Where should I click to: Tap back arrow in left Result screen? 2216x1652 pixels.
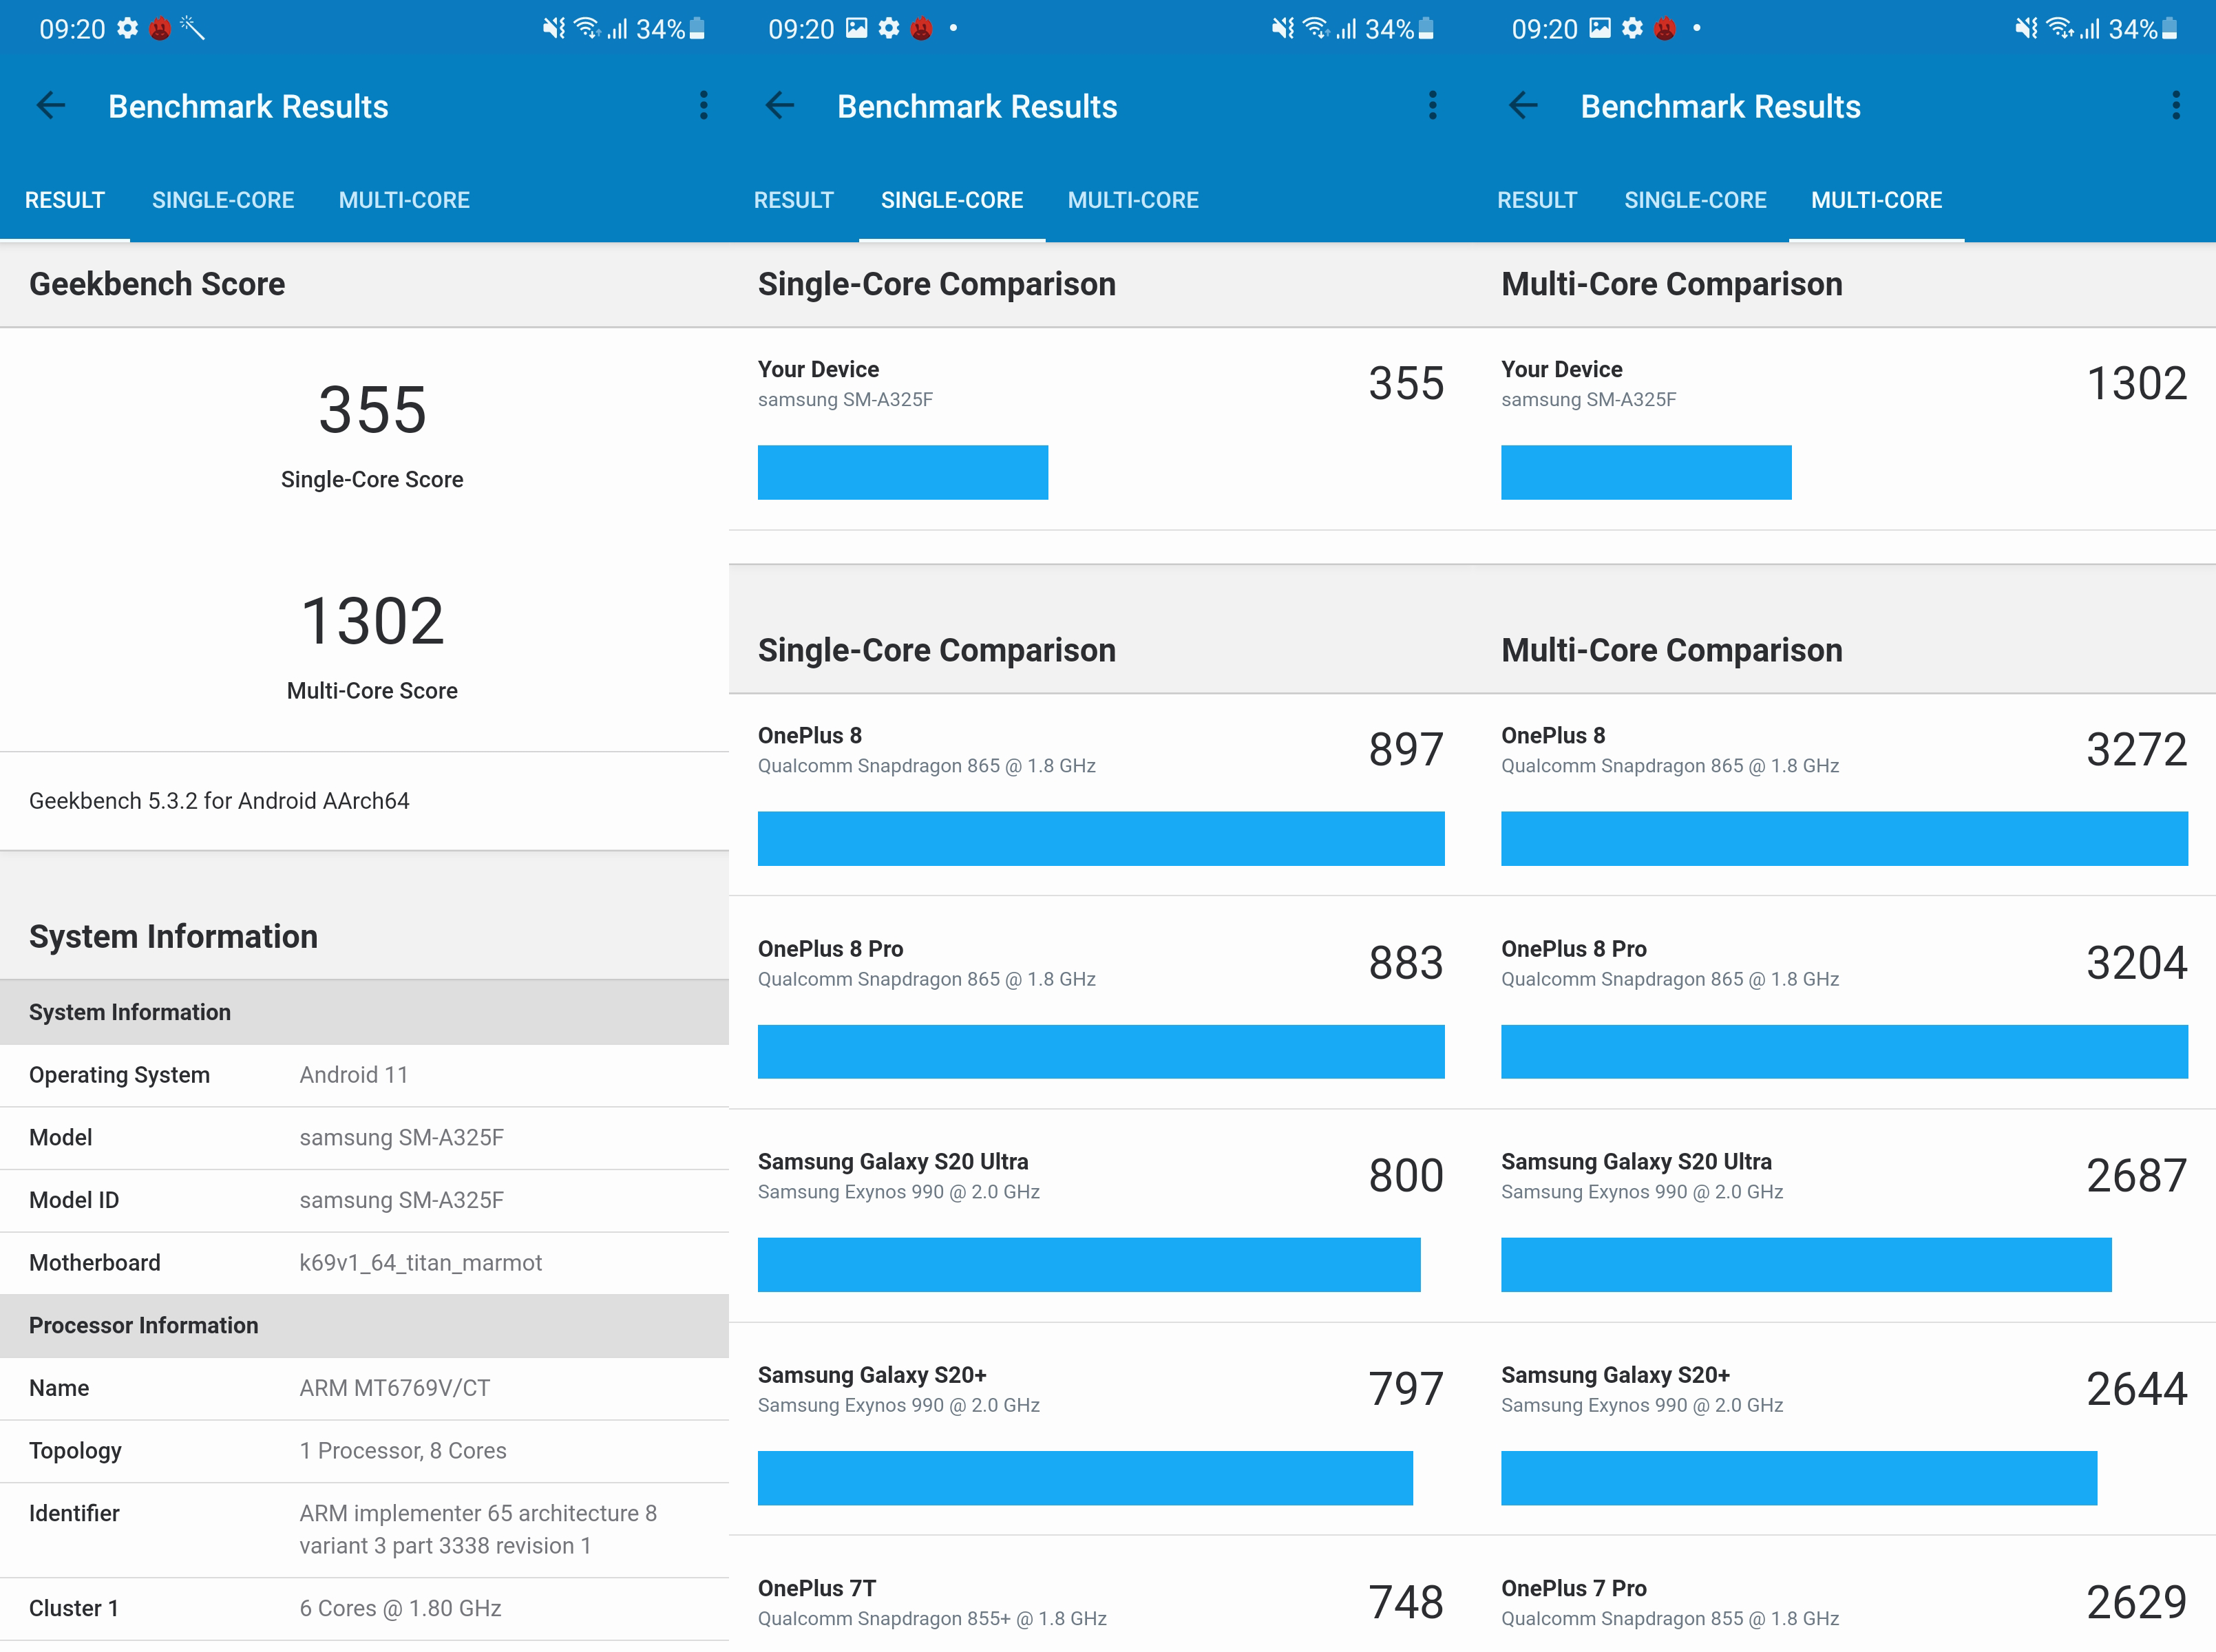51,106
